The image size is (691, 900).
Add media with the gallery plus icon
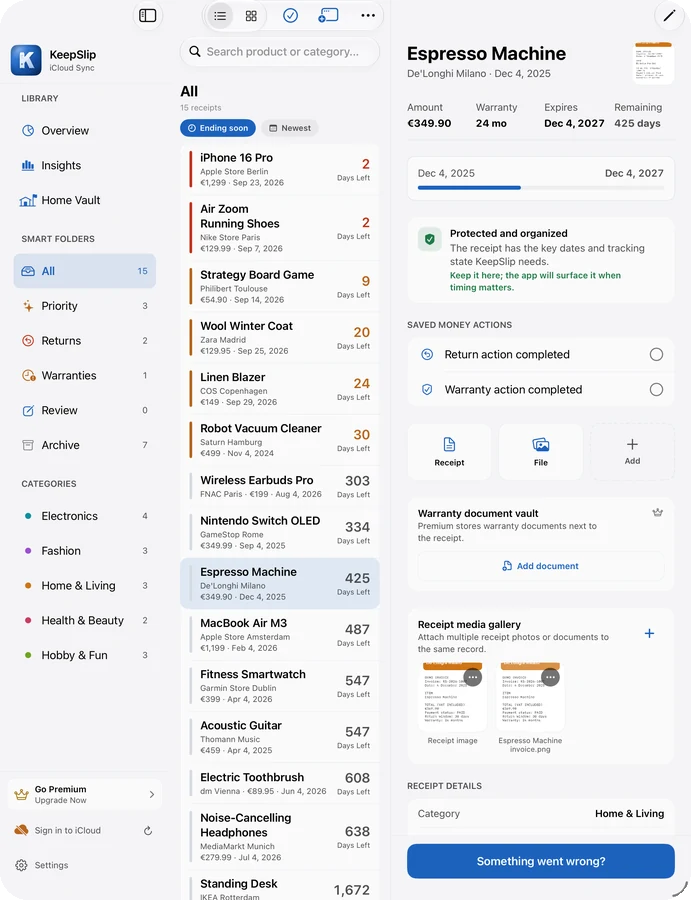point(649,633)
